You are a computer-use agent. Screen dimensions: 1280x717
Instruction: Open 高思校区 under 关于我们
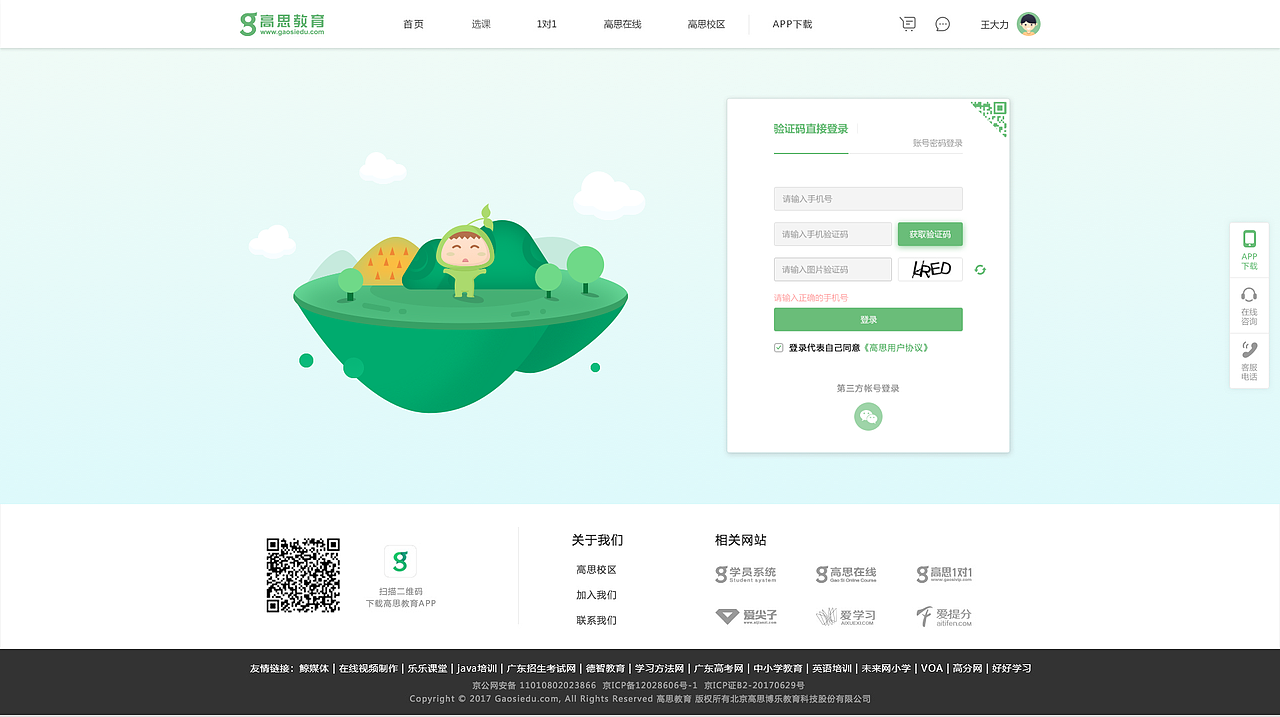click(x=596, y=570)
